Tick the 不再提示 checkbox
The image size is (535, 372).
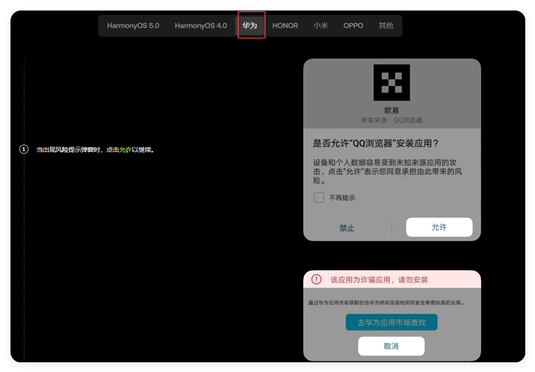319,197
